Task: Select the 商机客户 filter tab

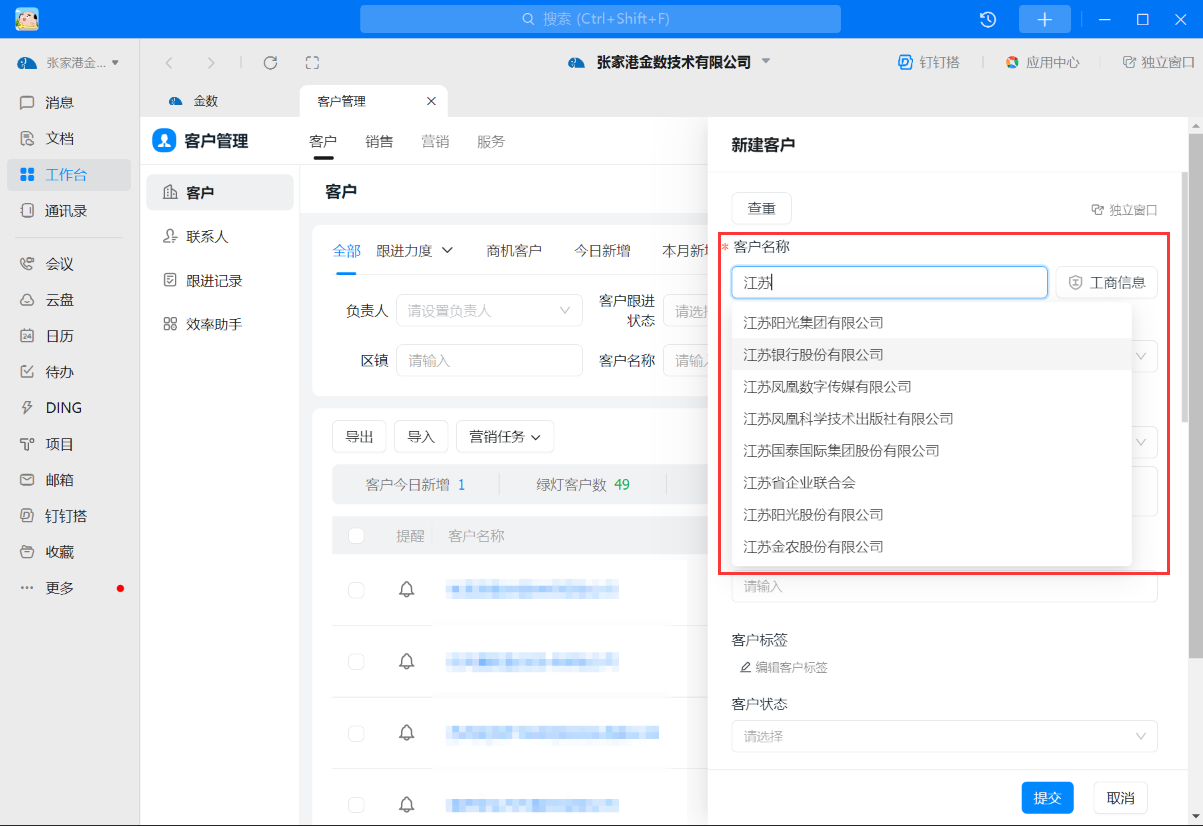Action: tap(514, 251)
